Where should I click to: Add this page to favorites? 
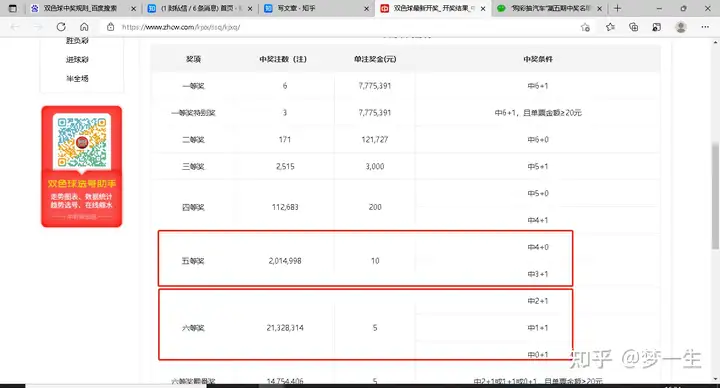pos(585,27)
